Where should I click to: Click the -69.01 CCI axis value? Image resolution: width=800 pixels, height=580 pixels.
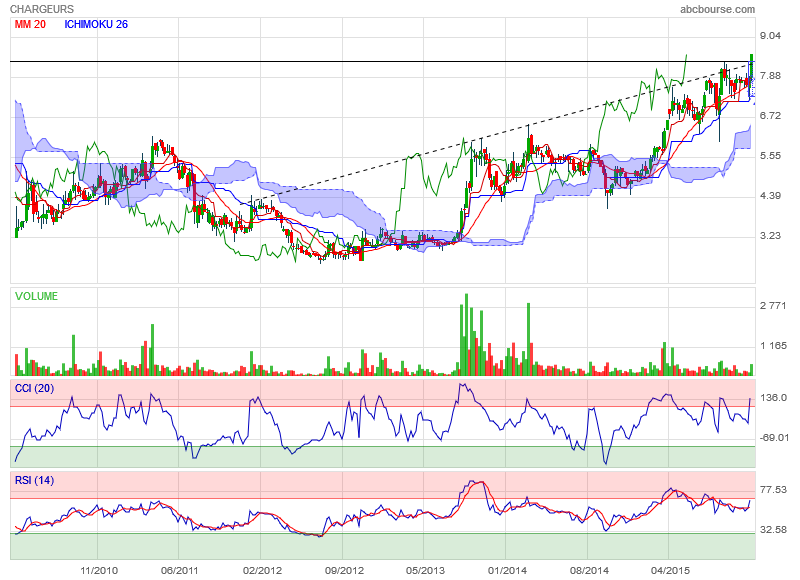tap(774, 437)
